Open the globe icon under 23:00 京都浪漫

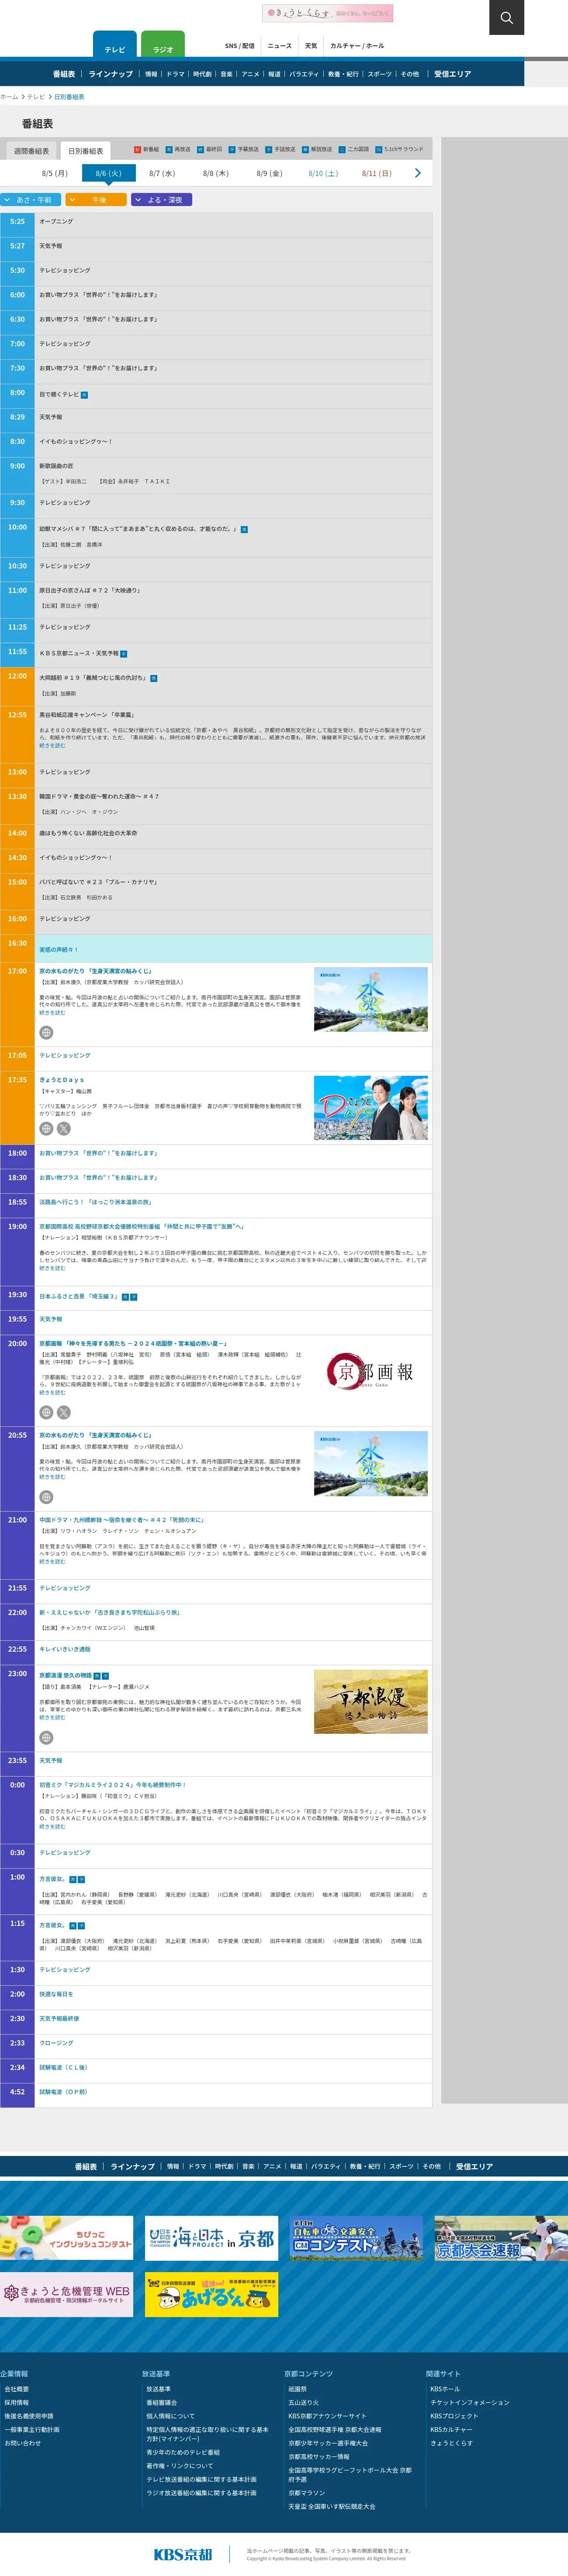click(46, 1737)
